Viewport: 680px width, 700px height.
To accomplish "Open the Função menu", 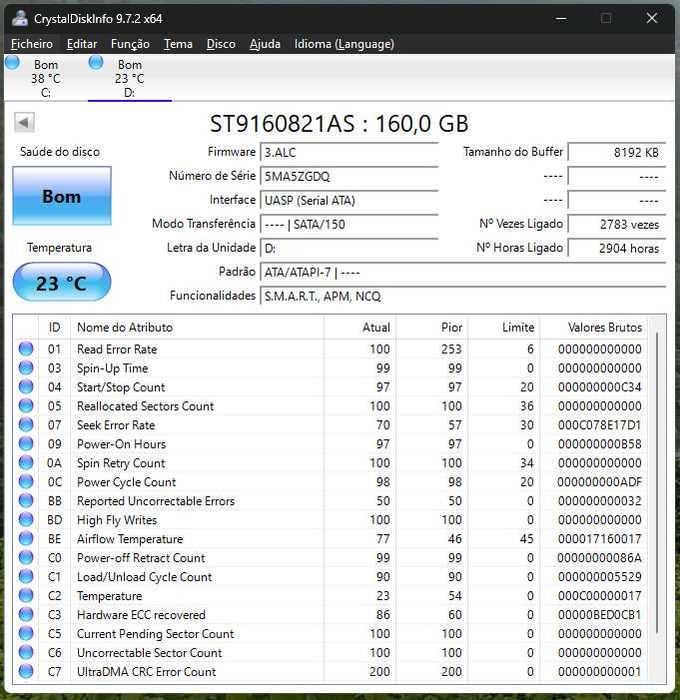I will point(130,44).
